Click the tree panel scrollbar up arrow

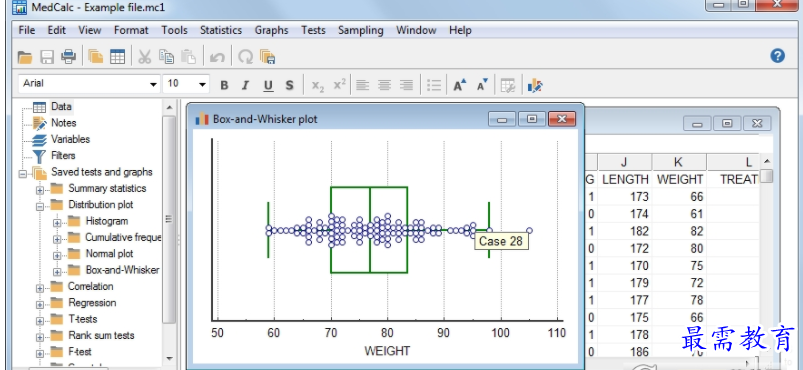pos(170,107)
